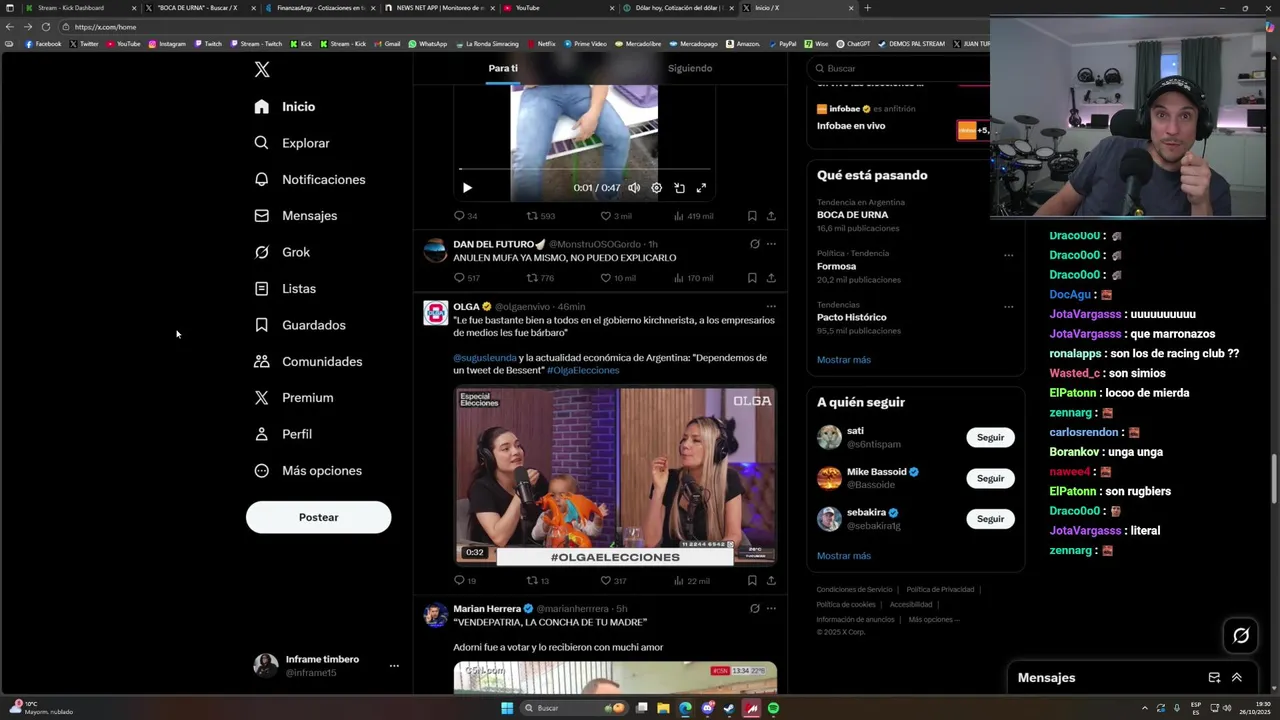Open Notificaciones bell in the sidebar

point(310,179)
